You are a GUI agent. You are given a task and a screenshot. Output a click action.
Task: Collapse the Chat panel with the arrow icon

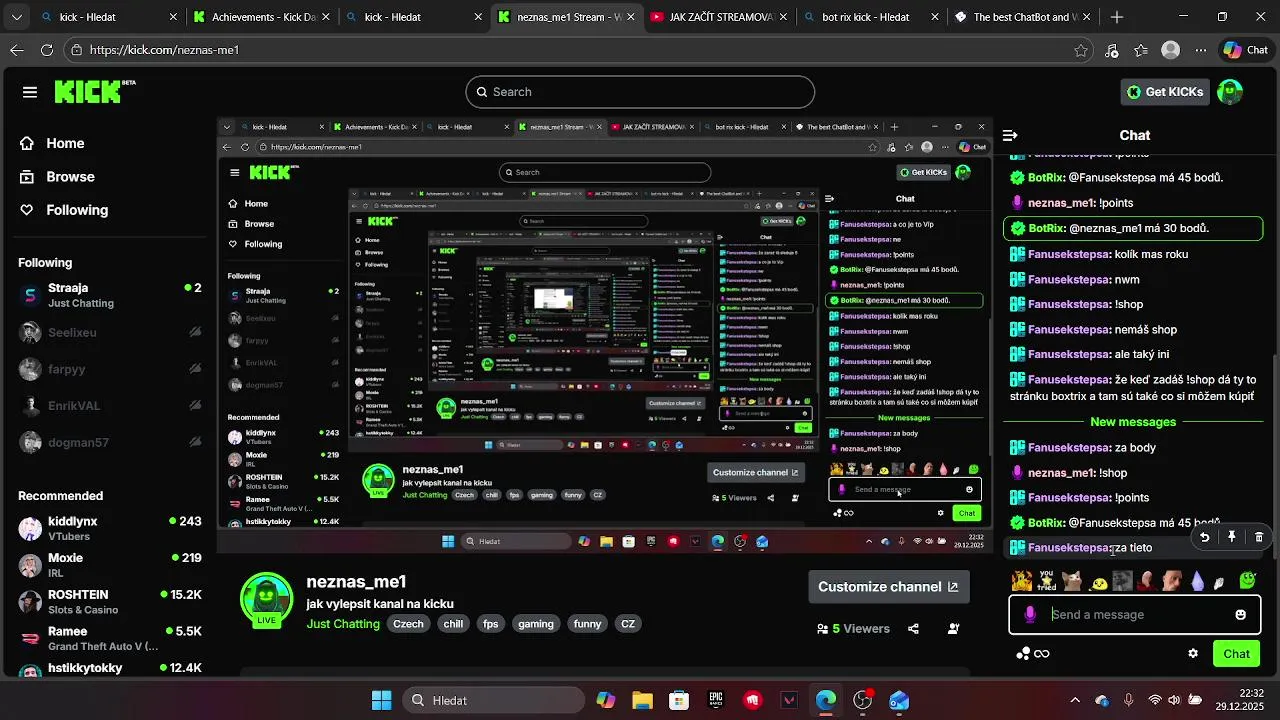point(1010,135)
